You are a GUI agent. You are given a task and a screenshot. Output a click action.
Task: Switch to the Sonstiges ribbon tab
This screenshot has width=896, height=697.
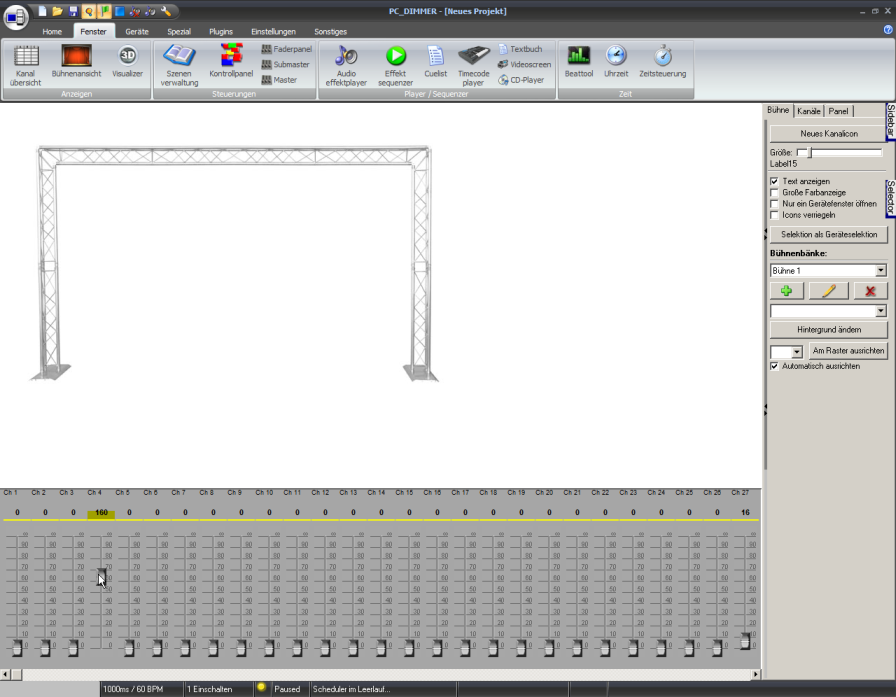pos(330,31)
